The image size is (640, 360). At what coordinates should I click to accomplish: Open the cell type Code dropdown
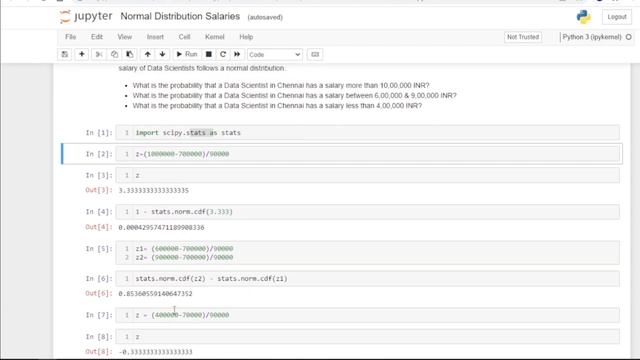point(275,54)
